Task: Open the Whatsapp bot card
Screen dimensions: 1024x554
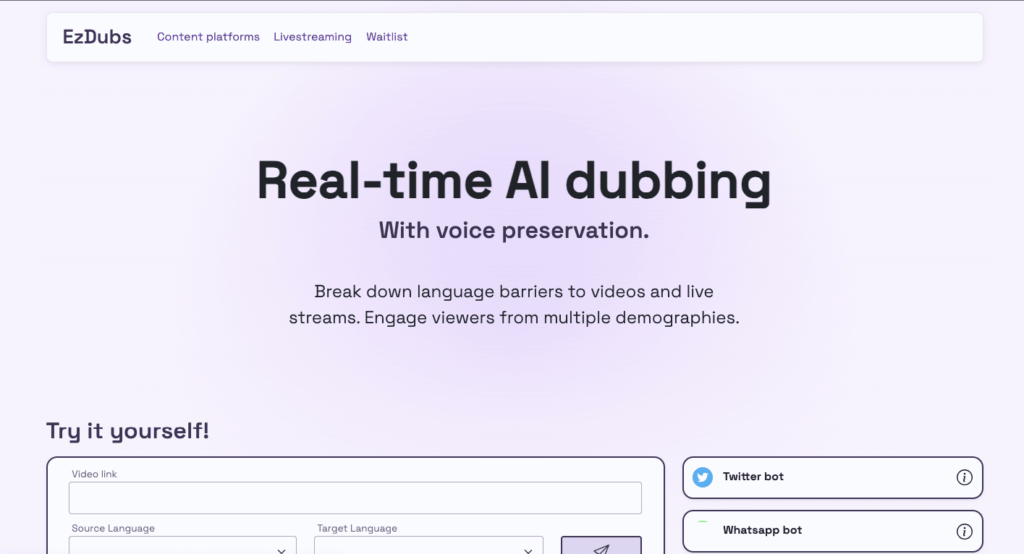Action: click(x=833, y=531)
